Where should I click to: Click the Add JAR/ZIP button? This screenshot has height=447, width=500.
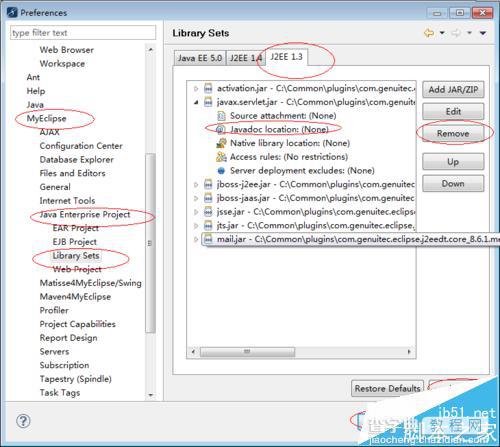(x=453, y=89)
